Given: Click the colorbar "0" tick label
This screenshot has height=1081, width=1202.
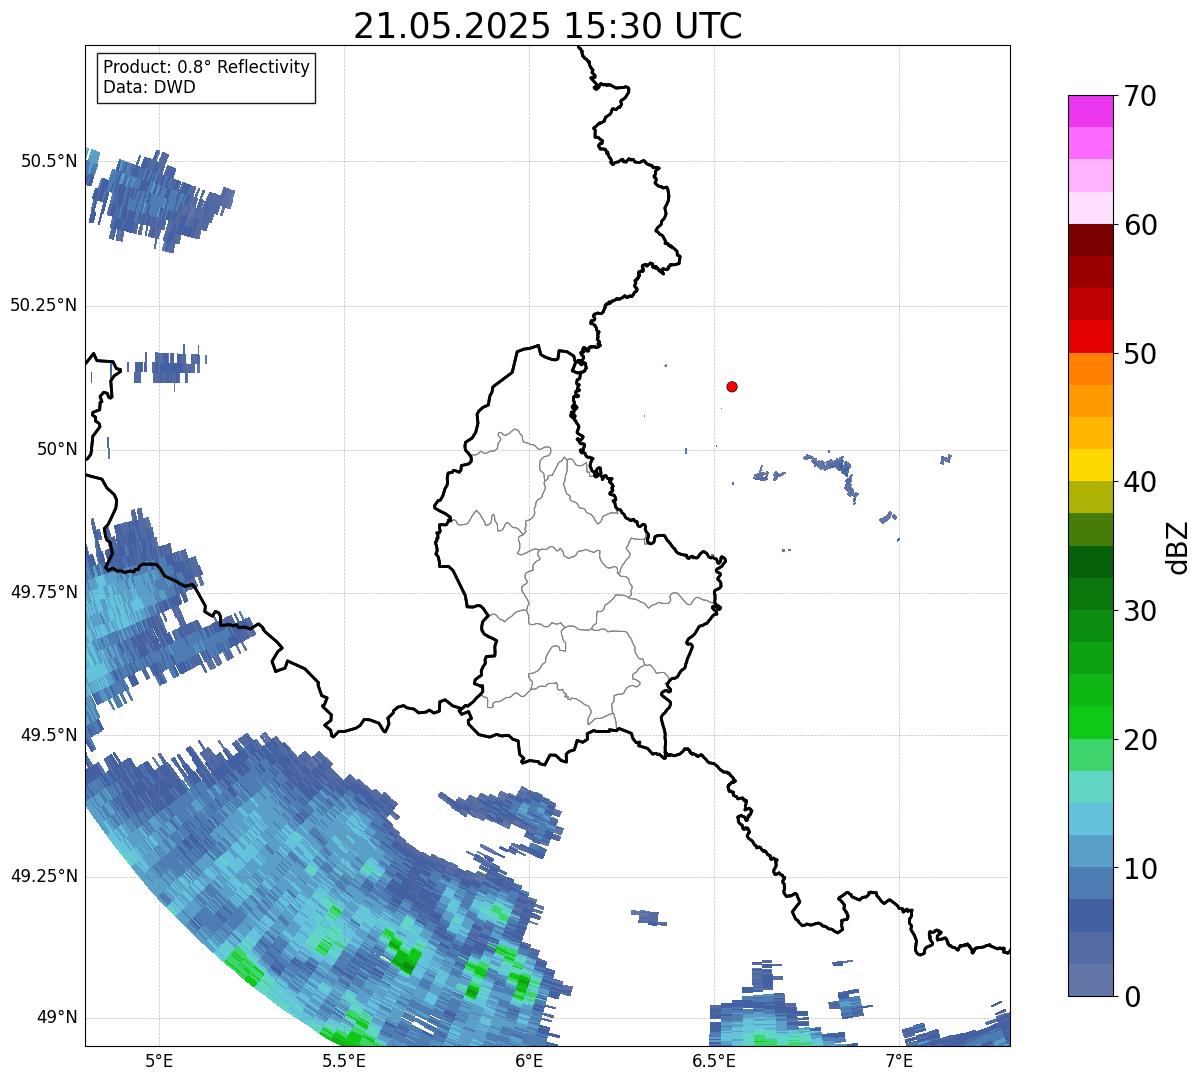Looking at the screenshot, I should point(1131,997).
